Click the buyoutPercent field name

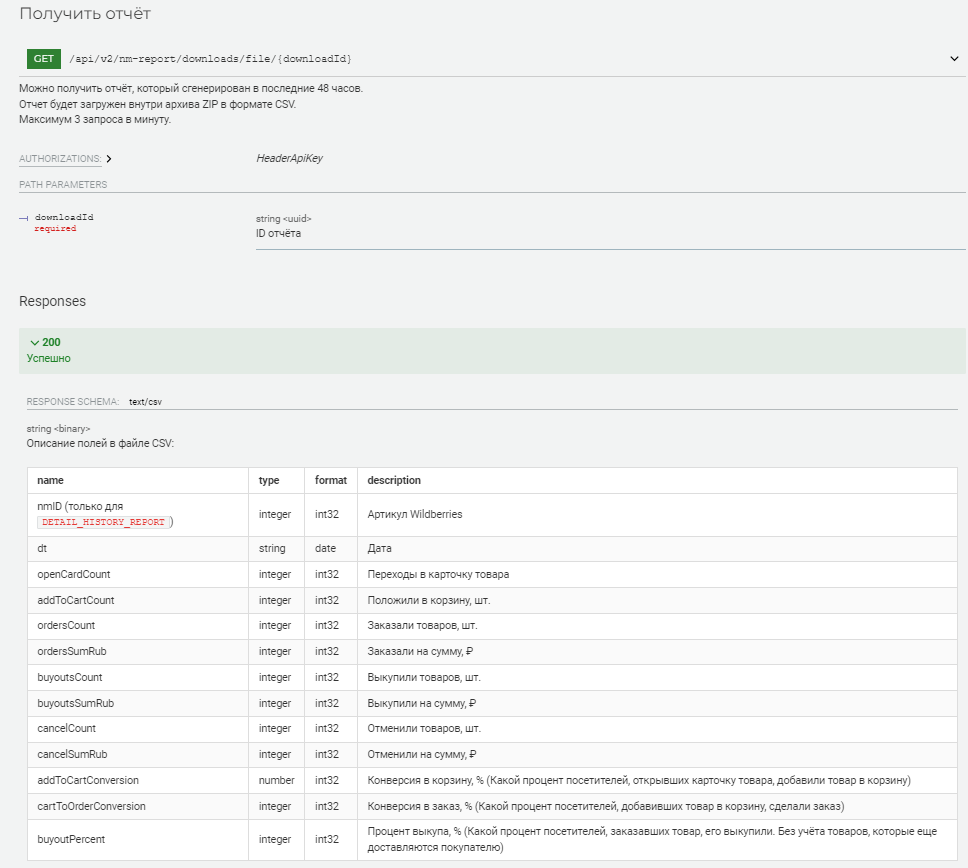click(71, 839)
